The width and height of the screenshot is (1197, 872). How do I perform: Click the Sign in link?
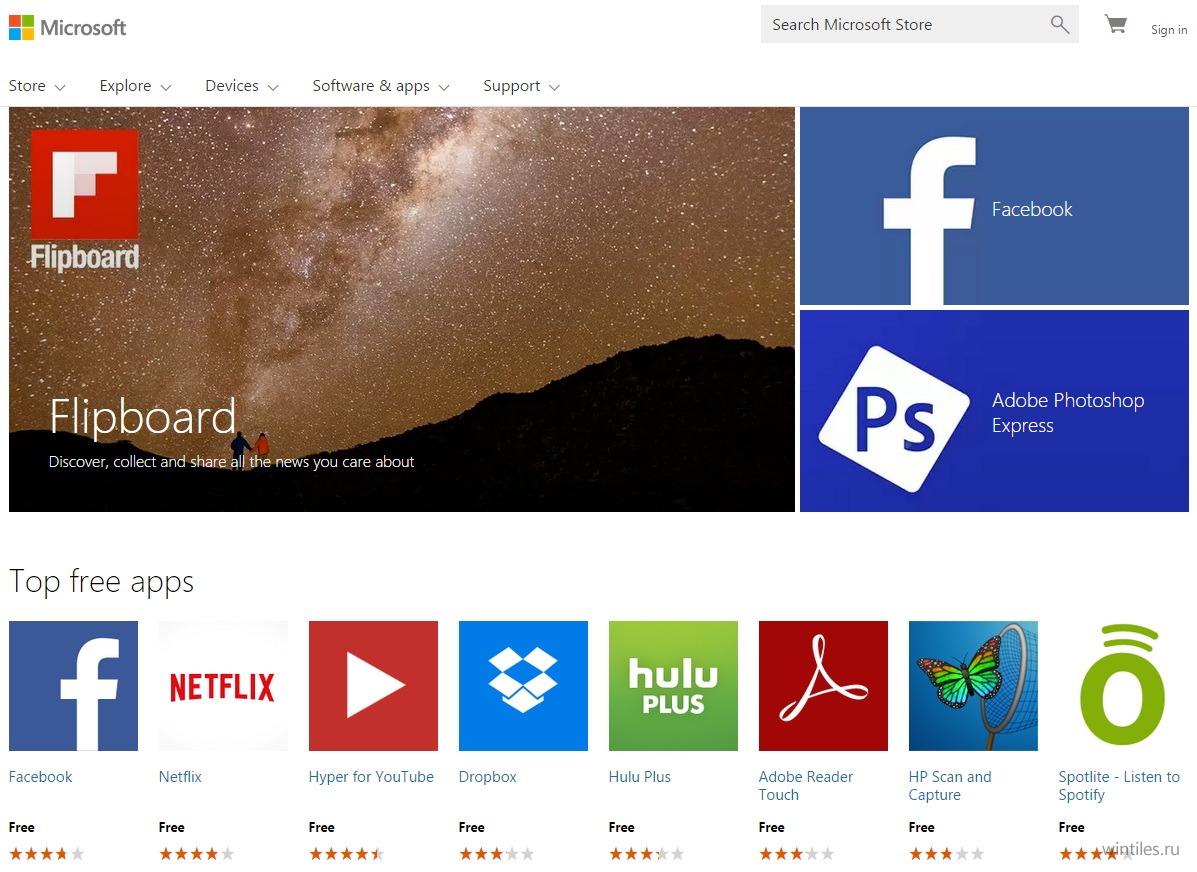point(1169,30)
